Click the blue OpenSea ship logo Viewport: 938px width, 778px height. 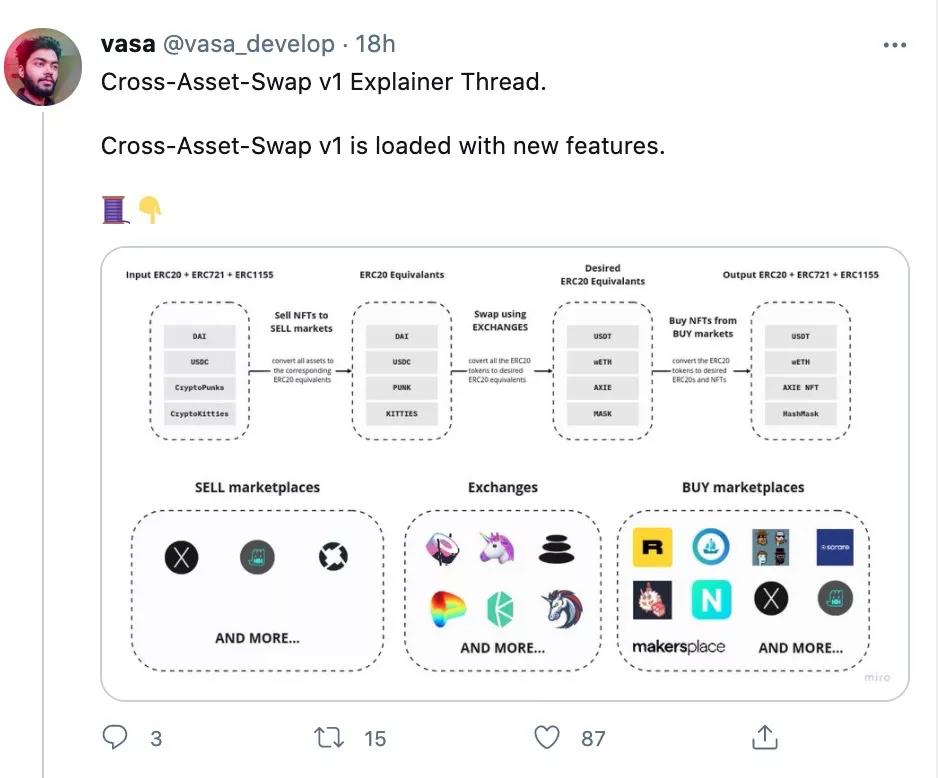(x=711, y=547)
